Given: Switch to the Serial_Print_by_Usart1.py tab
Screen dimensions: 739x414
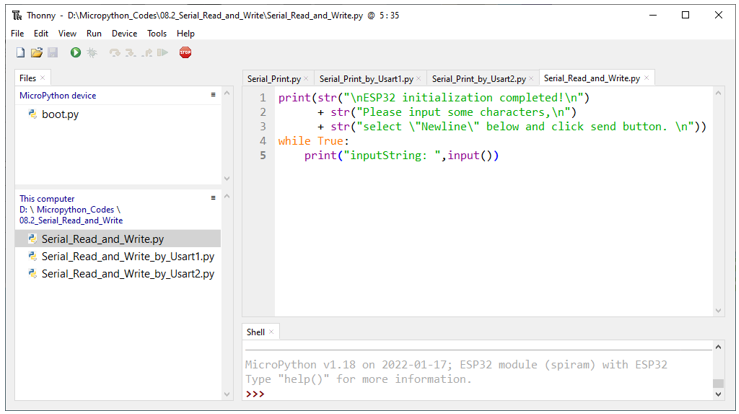Looking at the screenshot, I should point(366,79).
